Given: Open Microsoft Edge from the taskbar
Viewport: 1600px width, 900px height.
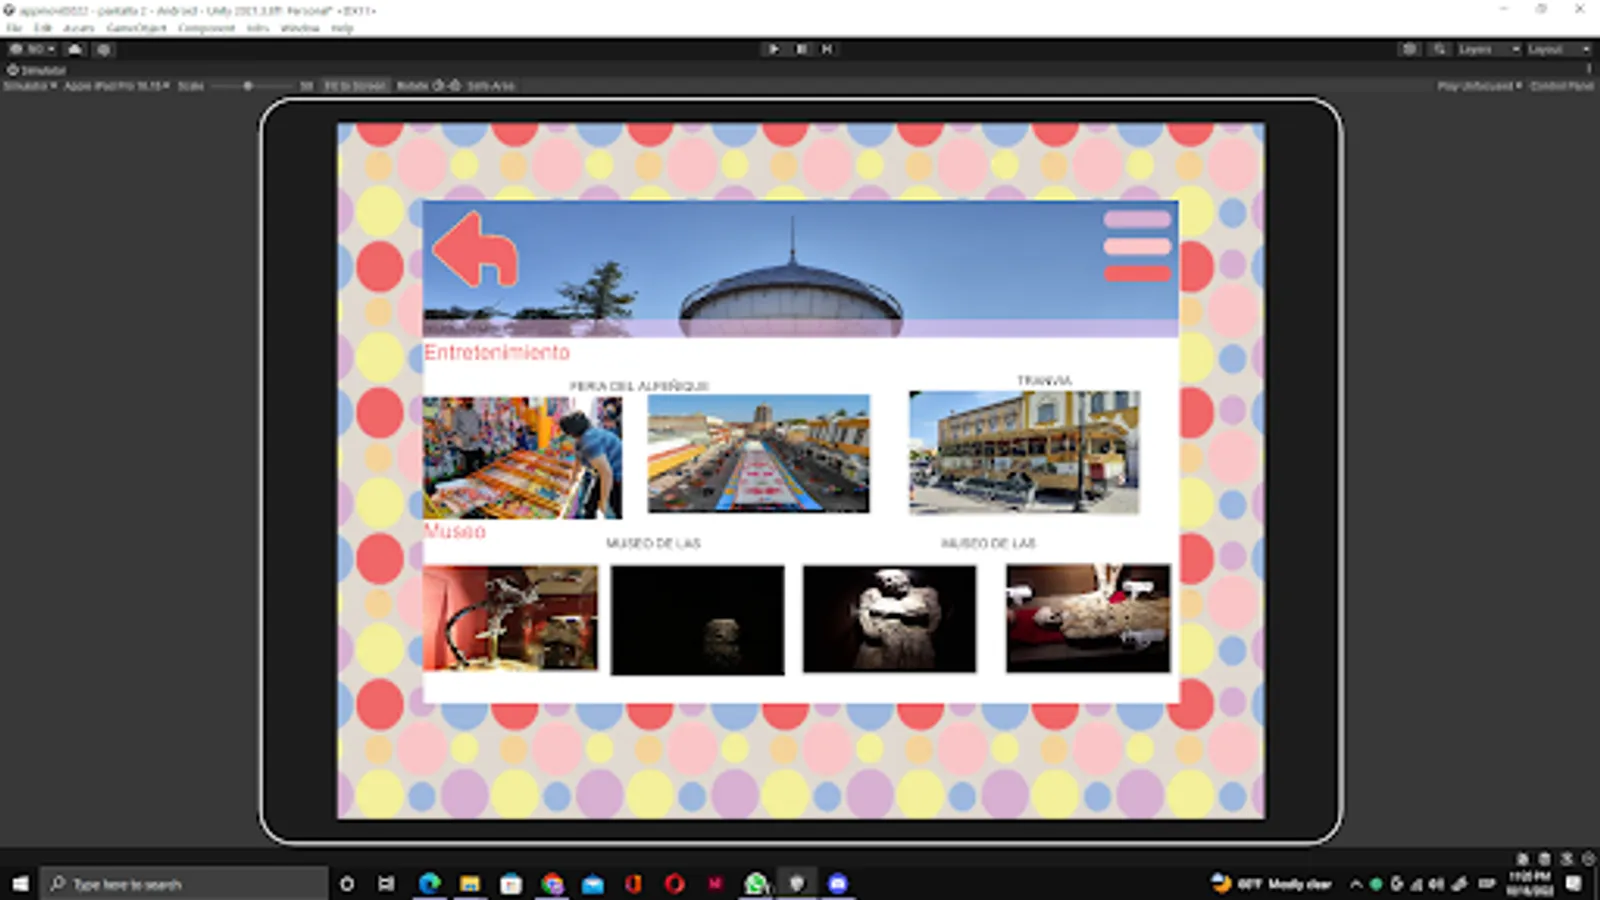Looking at the screenshot, I should click(x=430, y=883).
